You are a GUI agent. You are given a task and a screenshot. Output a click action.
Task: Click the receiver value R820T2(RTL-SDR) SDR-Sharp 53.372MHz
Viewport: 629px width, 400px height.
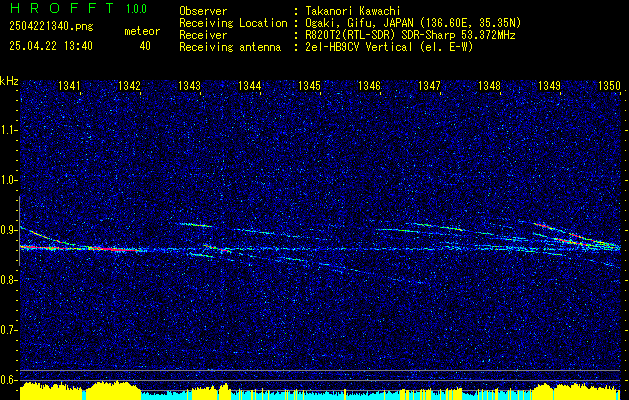click(410, 35)
